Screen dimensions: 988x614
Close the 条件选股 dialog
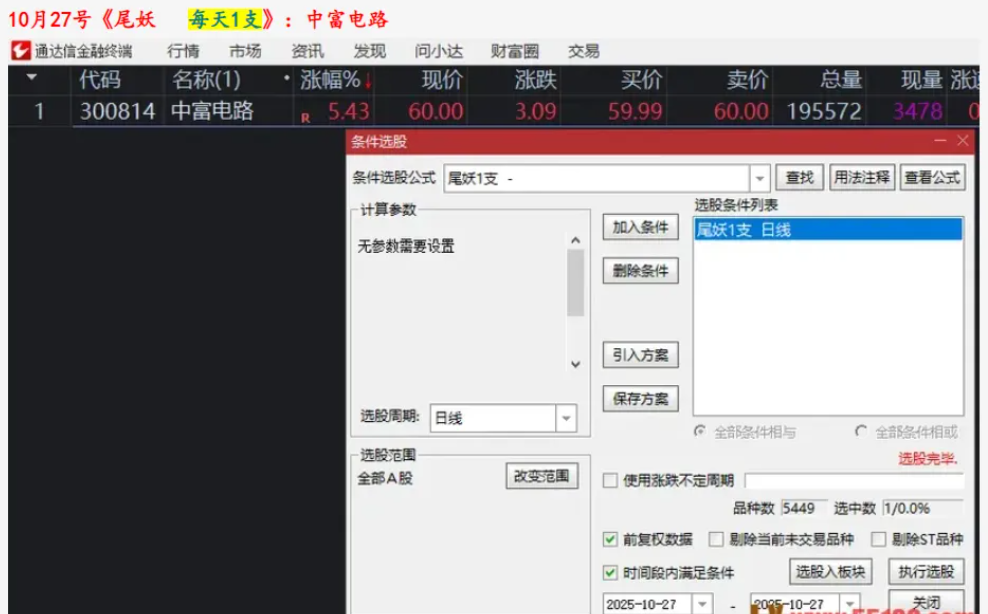[x=963, y=142]
